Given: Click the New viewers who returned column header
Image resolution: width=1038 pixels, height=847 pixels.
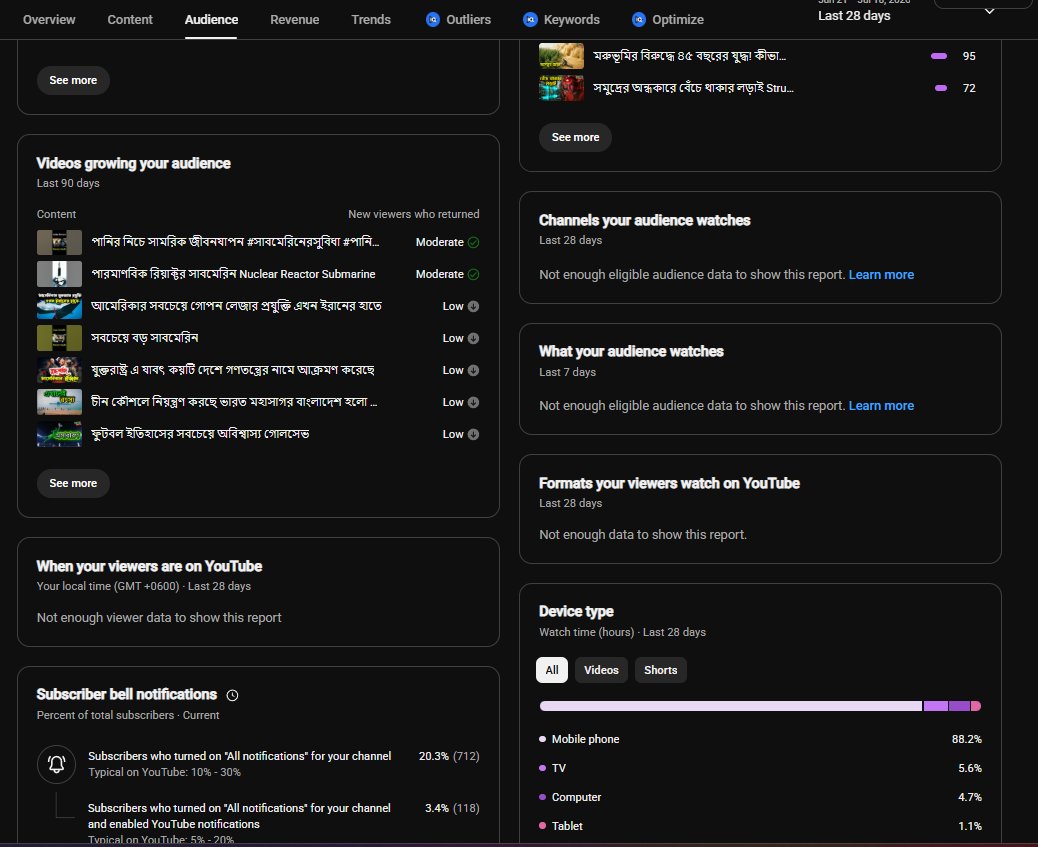Looking at the screenshot, I should coord(414,215).
